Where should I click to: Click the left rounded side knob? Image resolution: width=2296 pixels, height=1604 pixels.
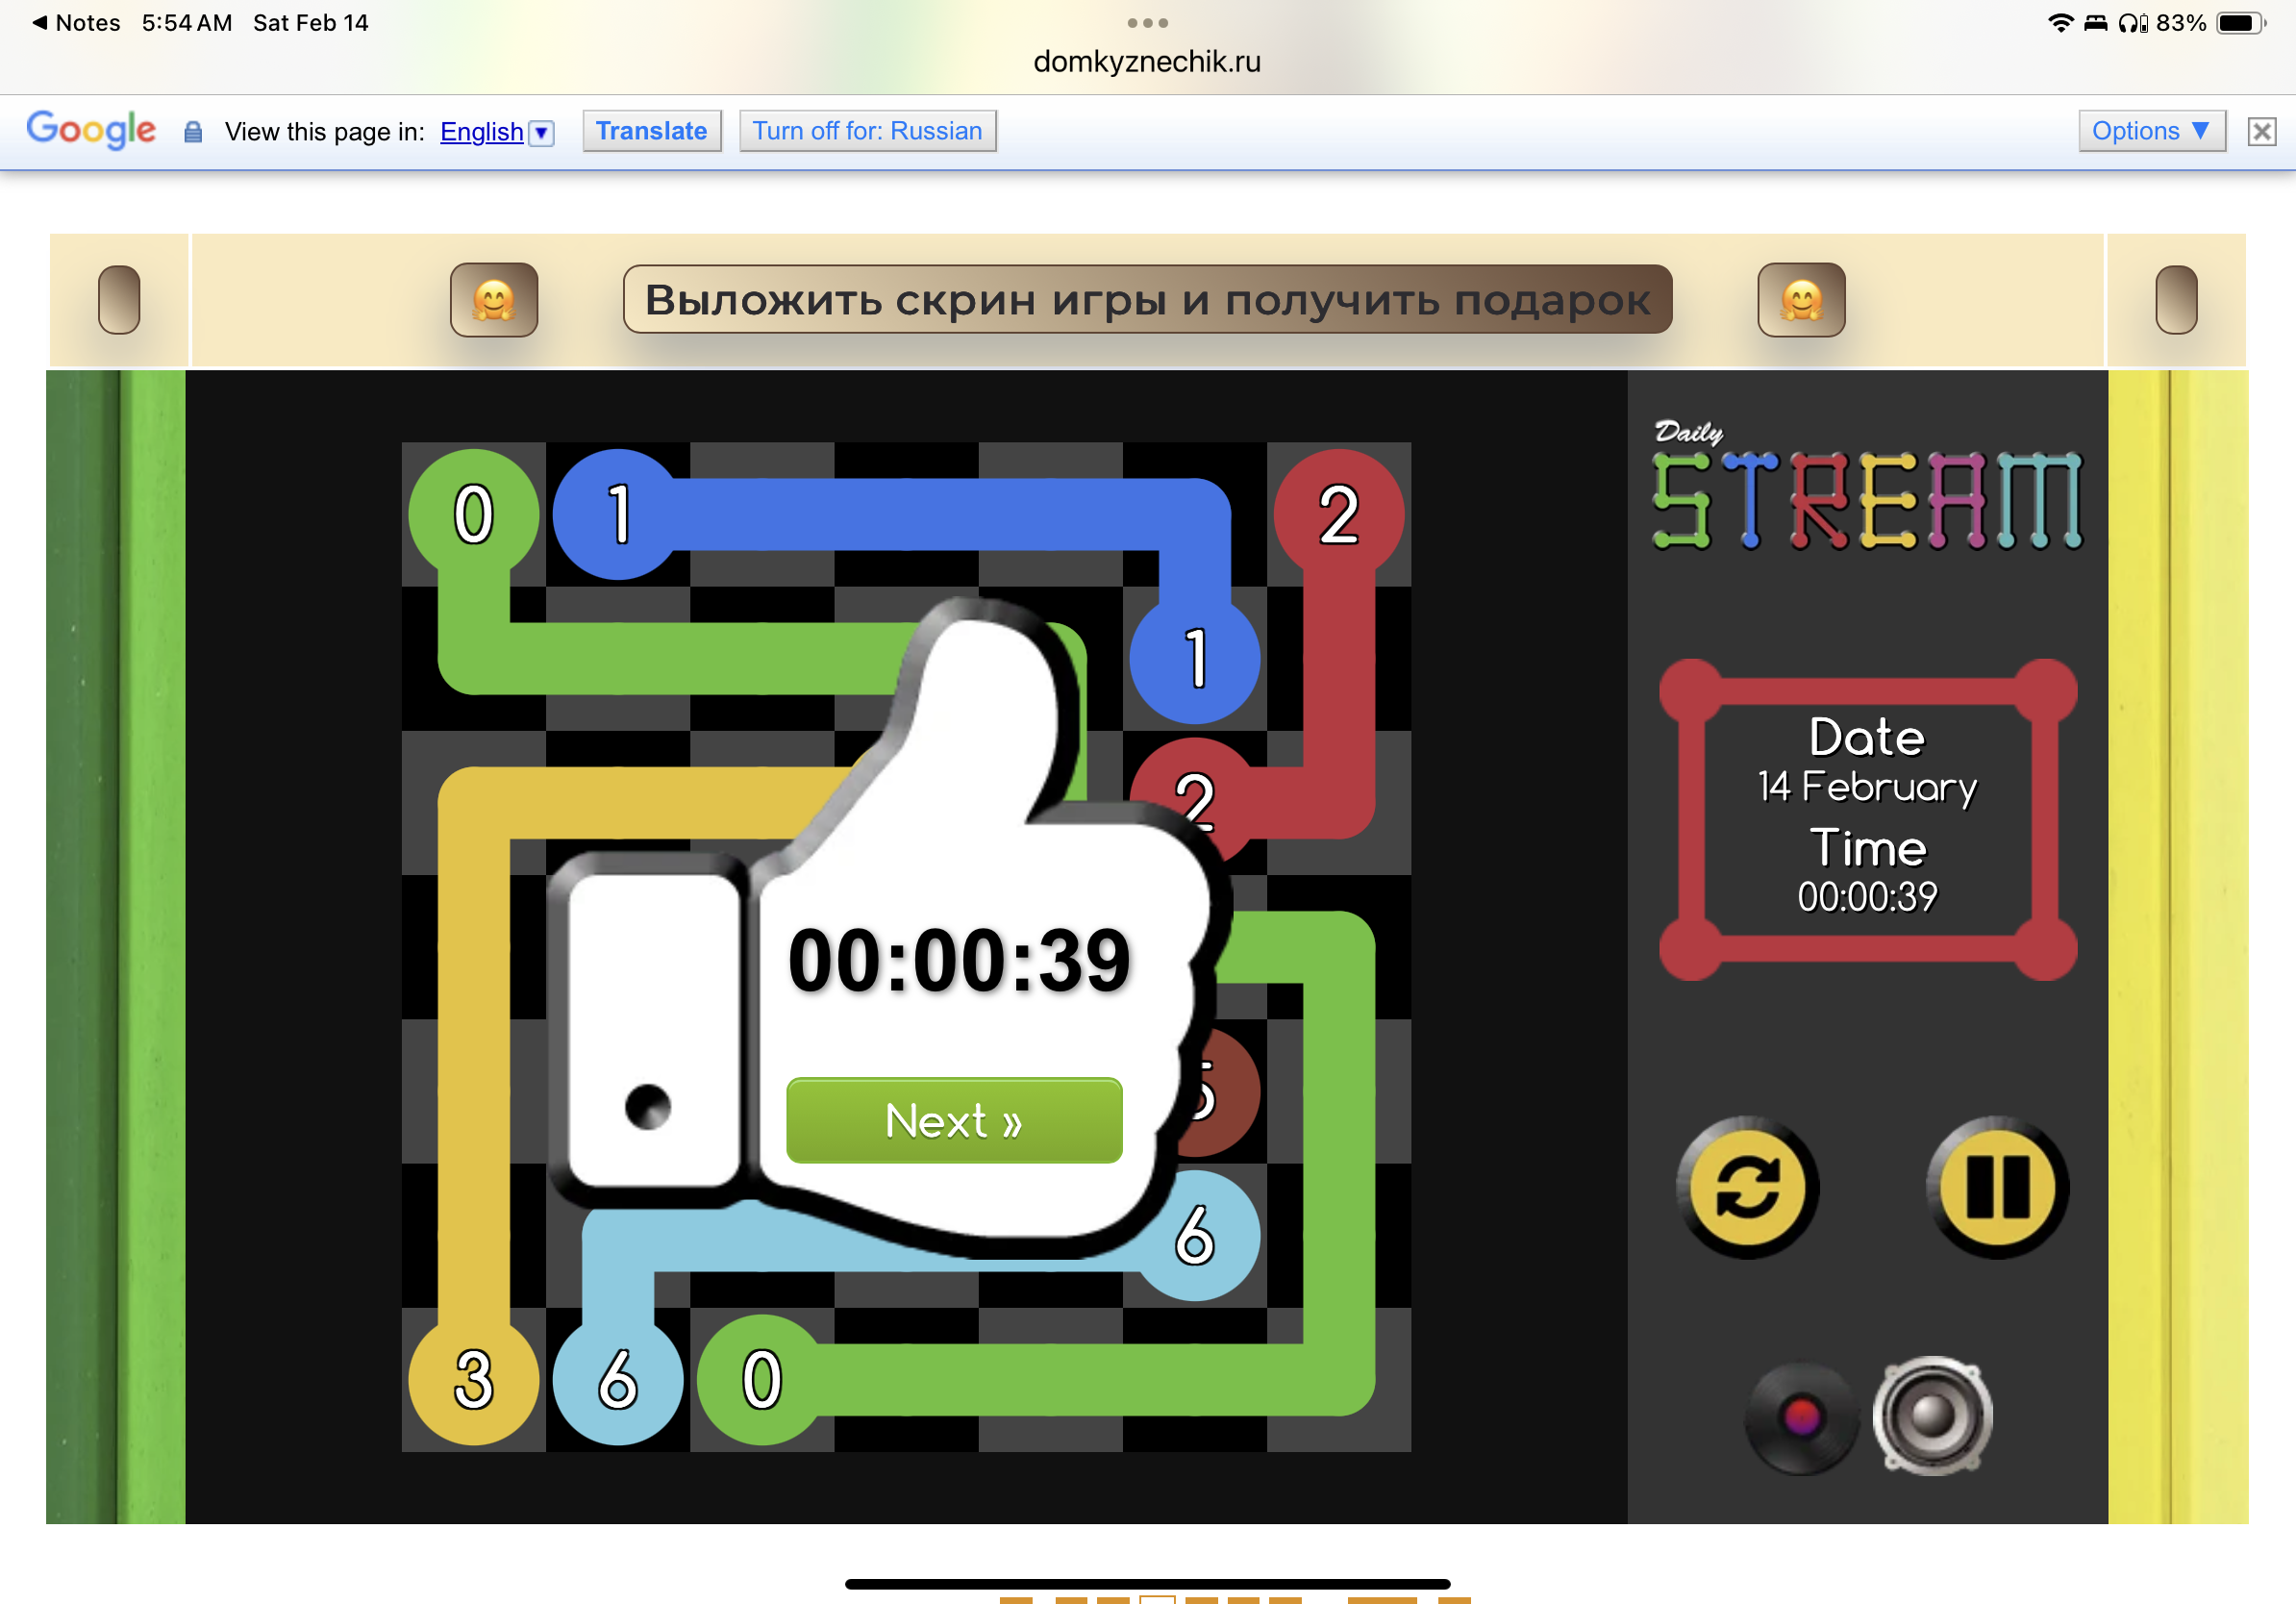(x=118, y=300)
